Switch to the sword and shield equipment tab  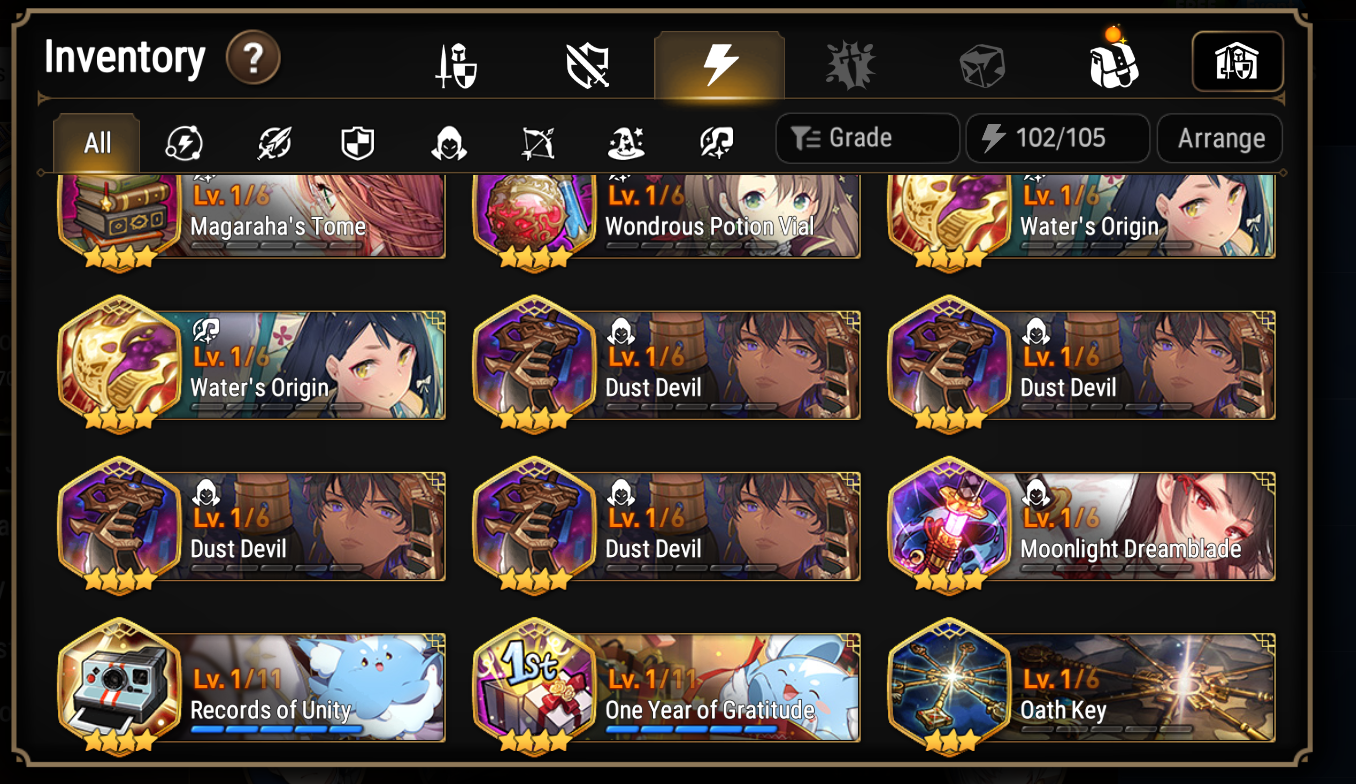[x=456, y=67]
